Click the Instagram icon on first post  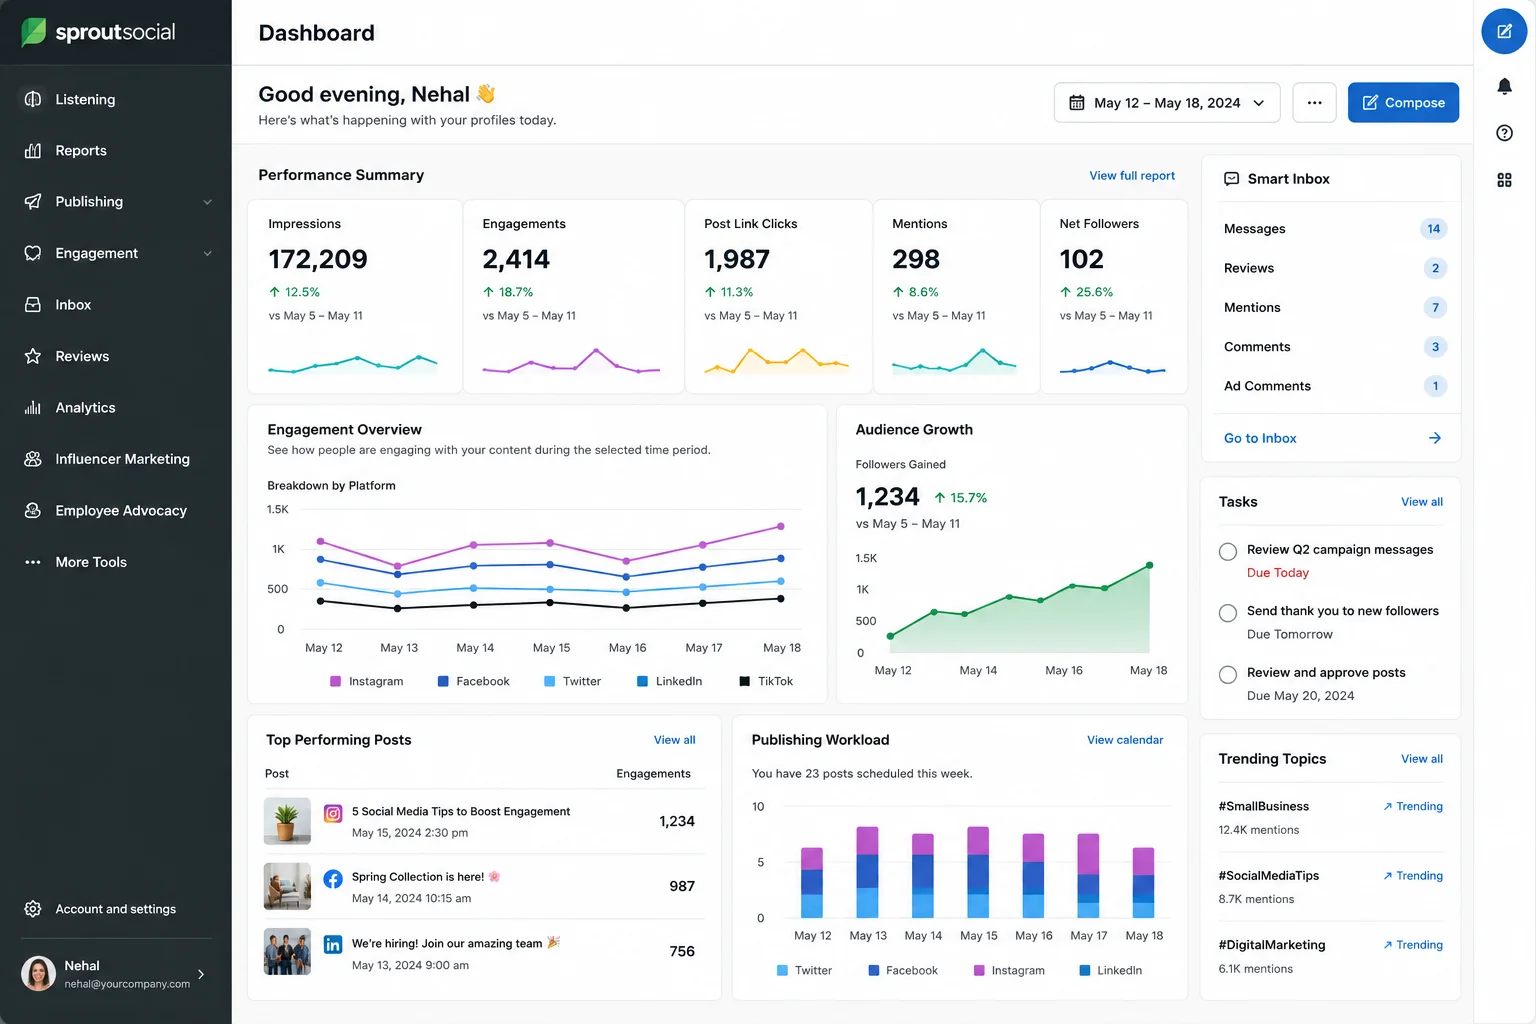click(333, 814)
